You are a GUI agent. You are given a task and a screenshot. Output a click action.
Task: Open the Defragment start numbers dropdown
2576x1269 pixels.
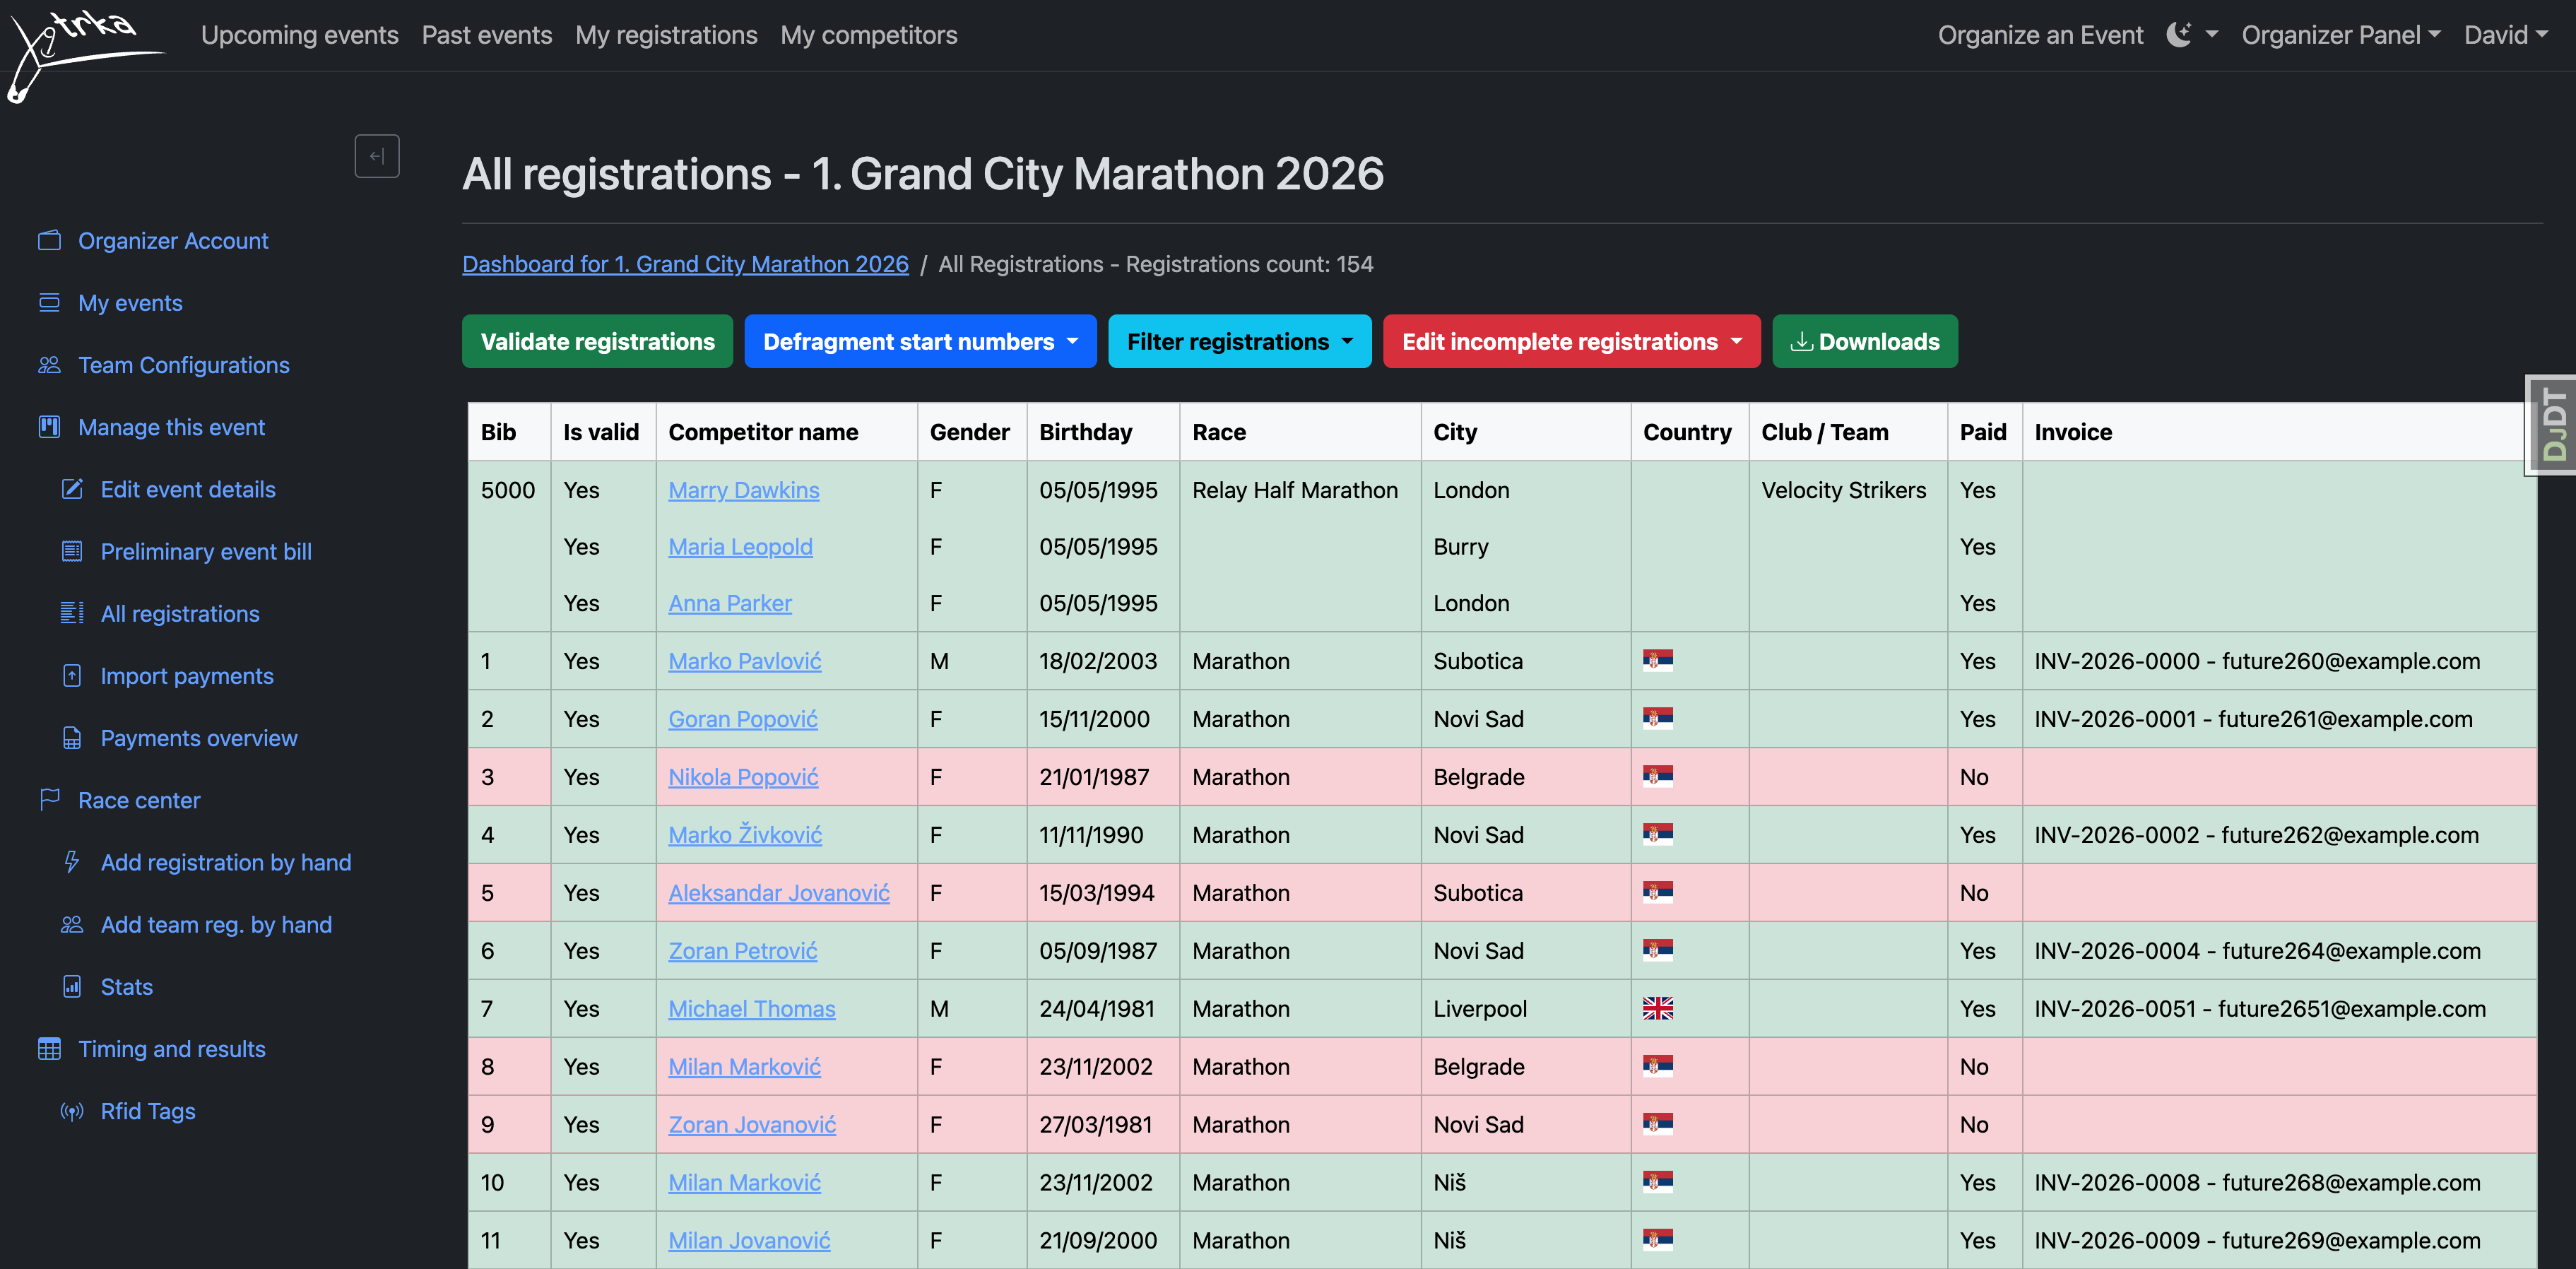pyautogui.click(x=919, y=341)
